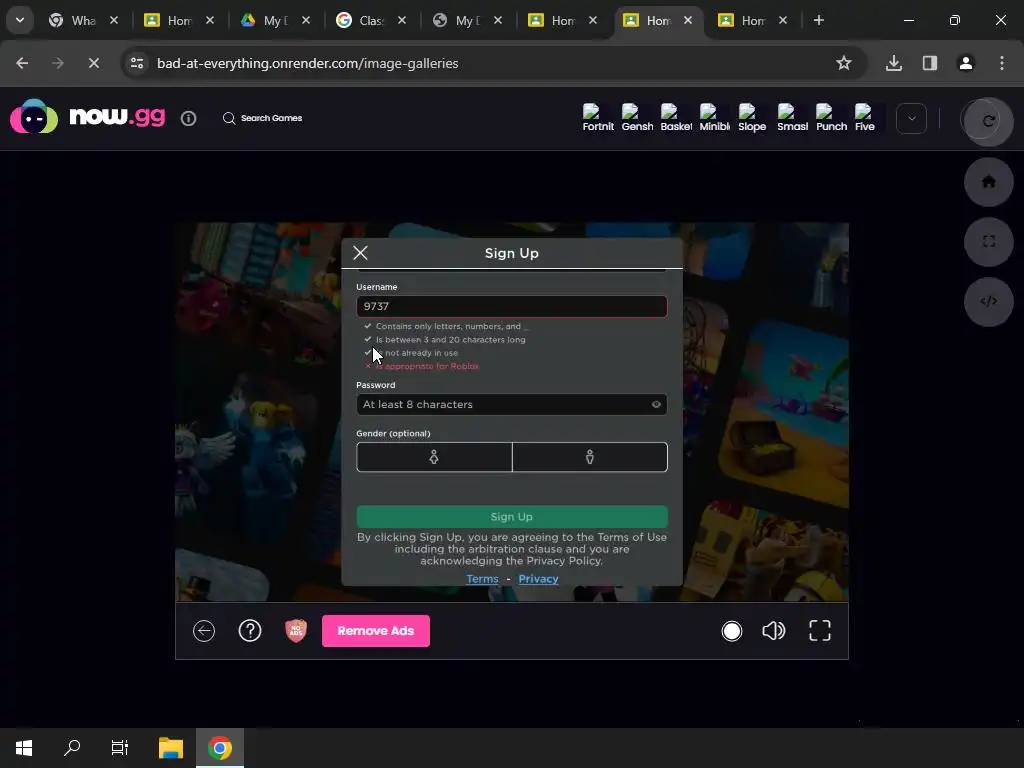Click the site information icon in address bar

[137, 63]
